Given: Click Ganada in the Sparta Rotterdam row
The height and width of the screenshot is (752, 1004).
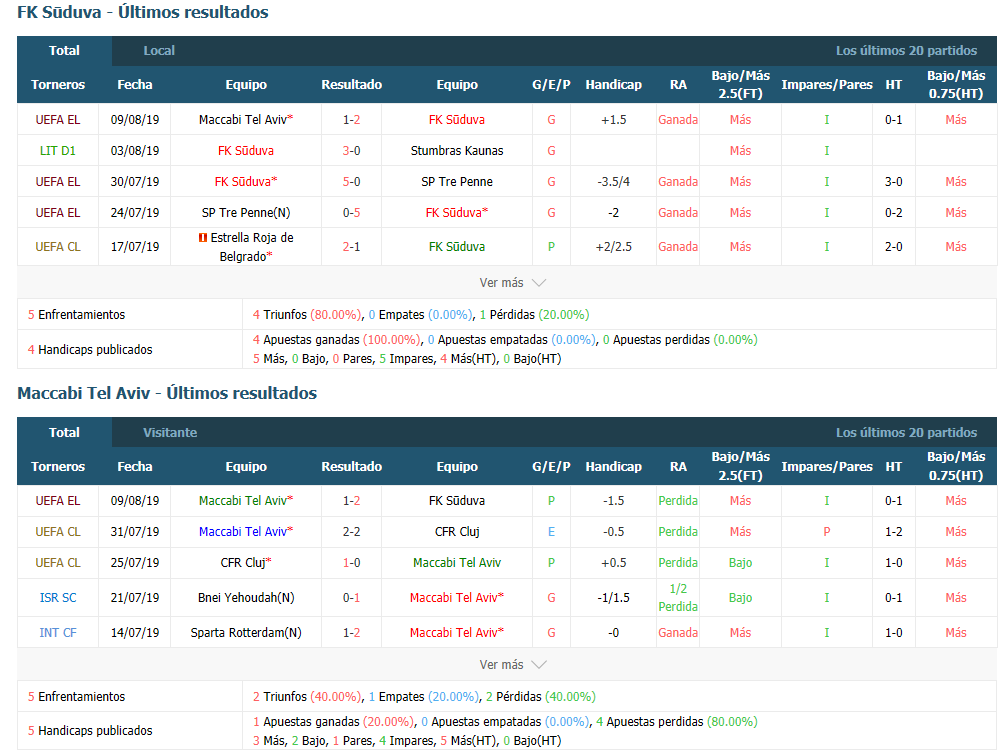Looking at the screenshot, I should point(678,633).
